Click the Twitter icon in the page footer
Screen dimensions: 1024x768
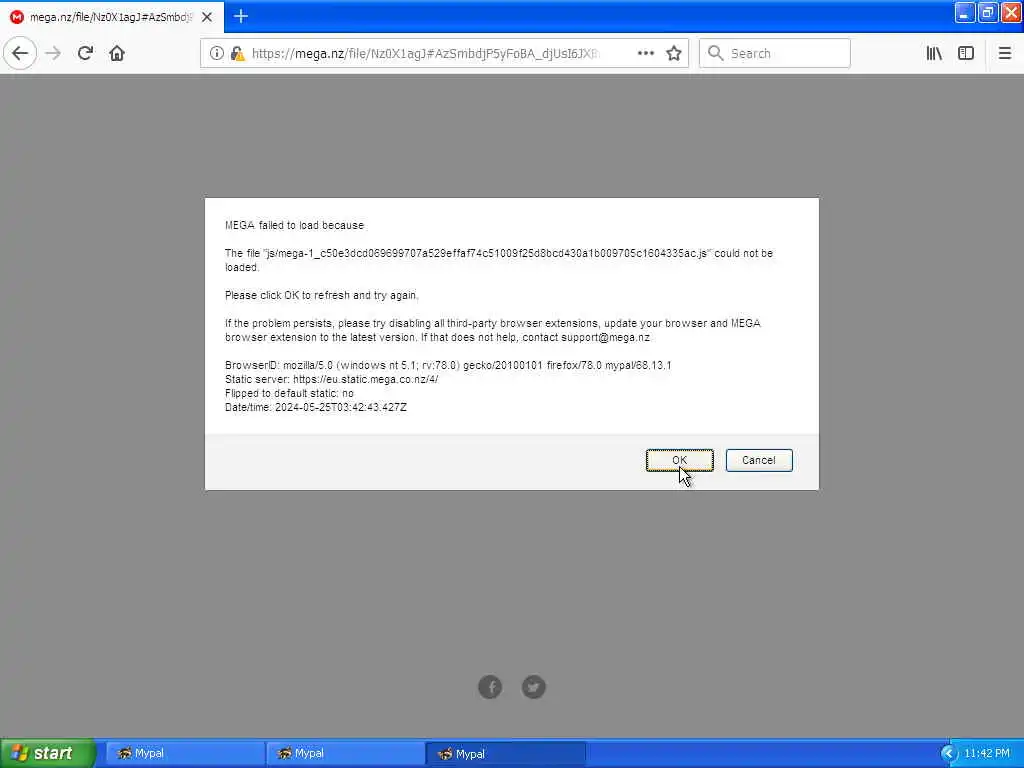(x=534, y=687)
